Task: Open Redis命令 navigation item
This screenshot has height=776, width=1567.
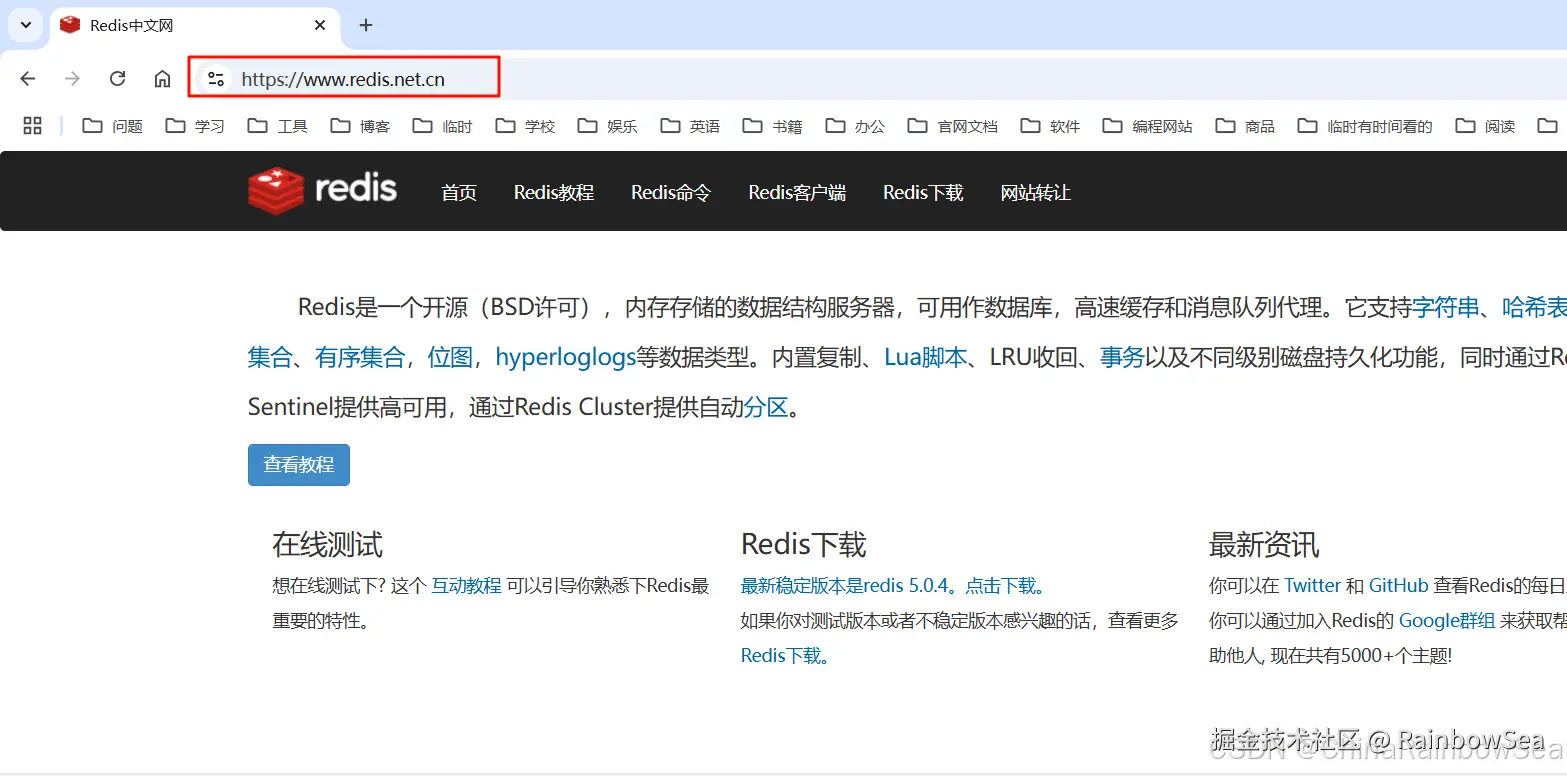Action: pyautogui.click(x=671, y=193)
